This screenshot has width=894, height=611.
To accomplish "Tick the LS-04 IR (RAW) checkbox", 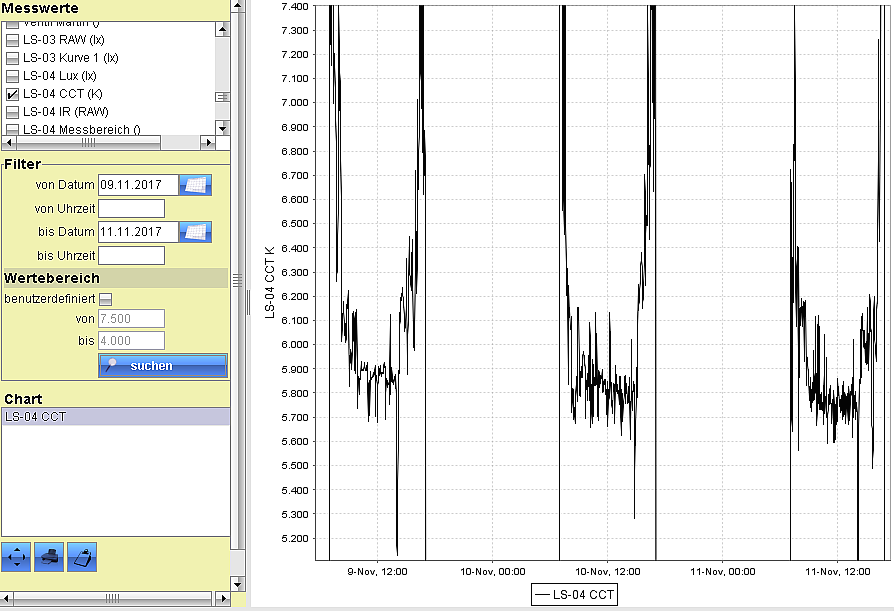I will (13, 112).
